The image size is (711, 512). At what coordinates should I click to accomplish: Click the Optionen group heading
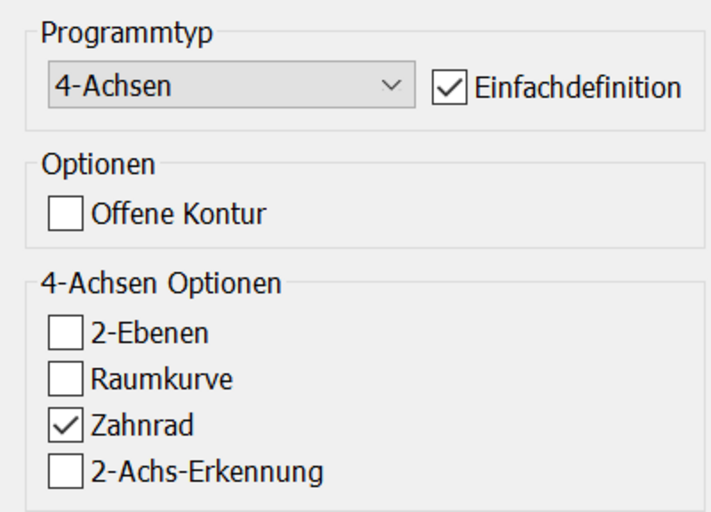(x=98, y=163)
